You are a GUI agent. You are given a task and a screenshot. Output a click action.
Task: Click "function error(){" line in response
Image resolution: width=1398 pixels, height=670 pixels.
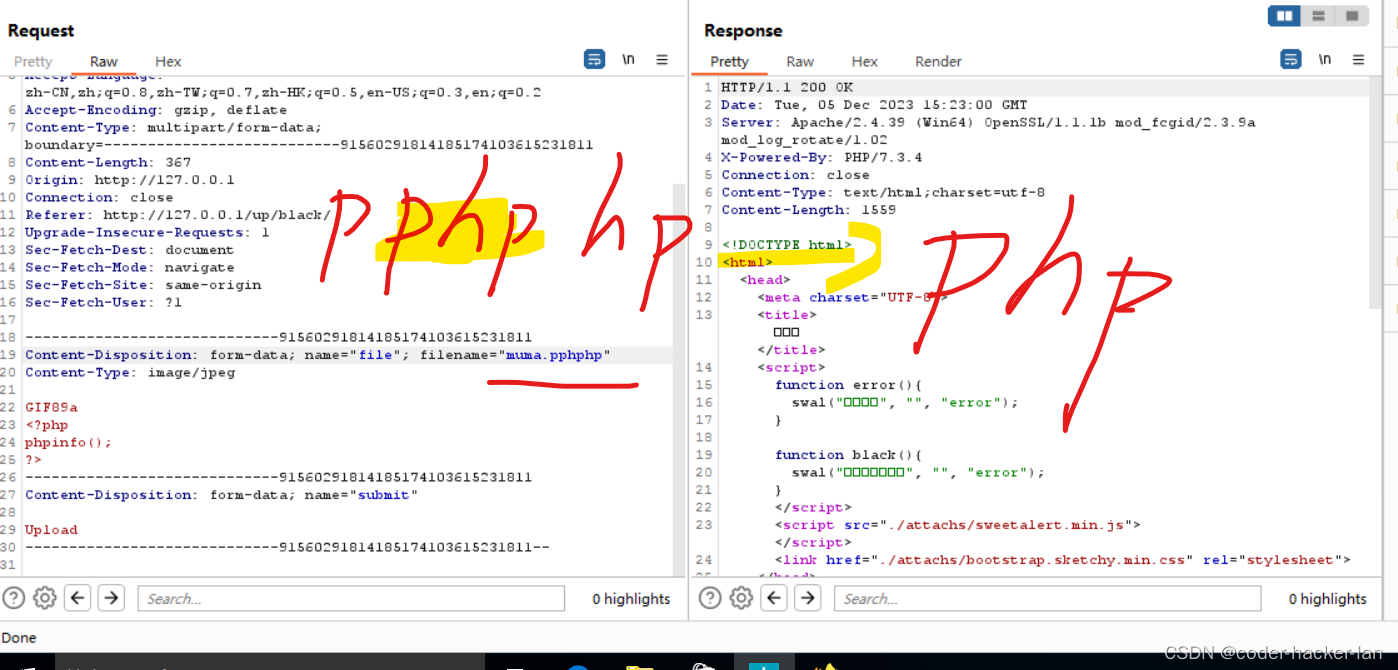point(848,385)
